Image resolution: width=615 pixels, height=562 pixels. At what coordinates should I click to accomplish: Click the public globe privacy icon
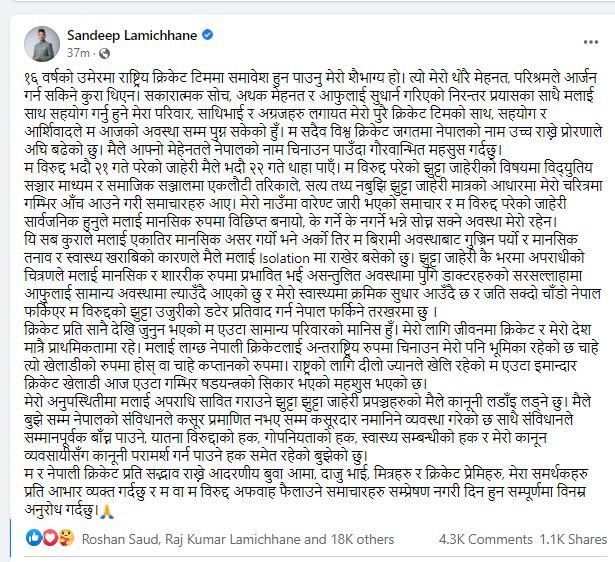[x=104, y=53]
